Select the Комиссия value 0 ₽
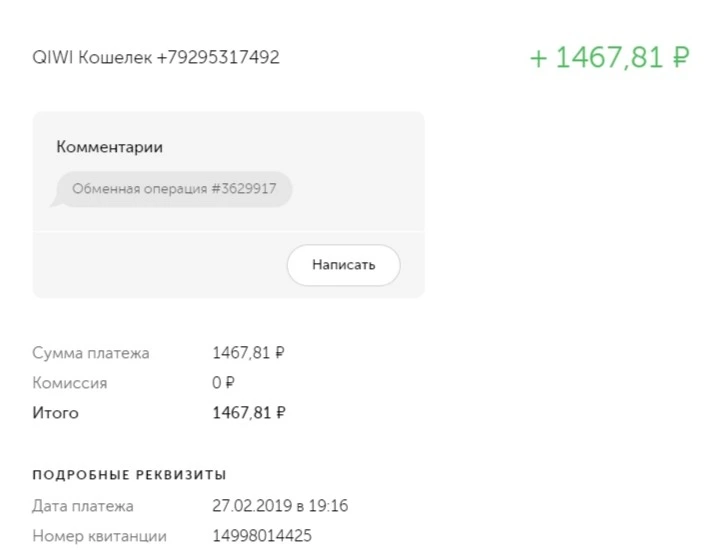Viewport: 711px width, 550px height. click(223, 383)
